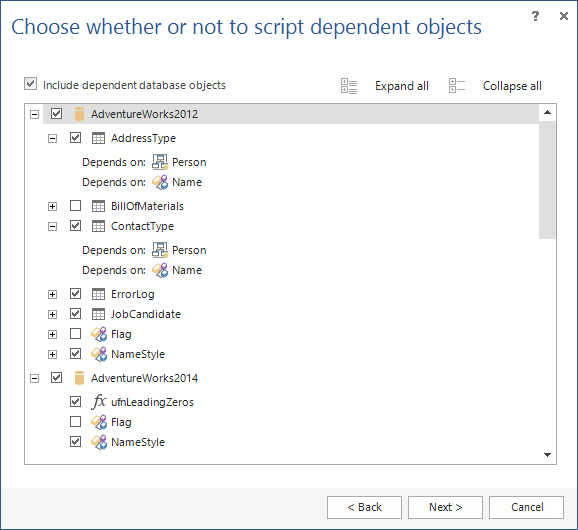Expand the JobCandidate node
Image resolution: width=578 pixels, height=530 pixels.
53,314
